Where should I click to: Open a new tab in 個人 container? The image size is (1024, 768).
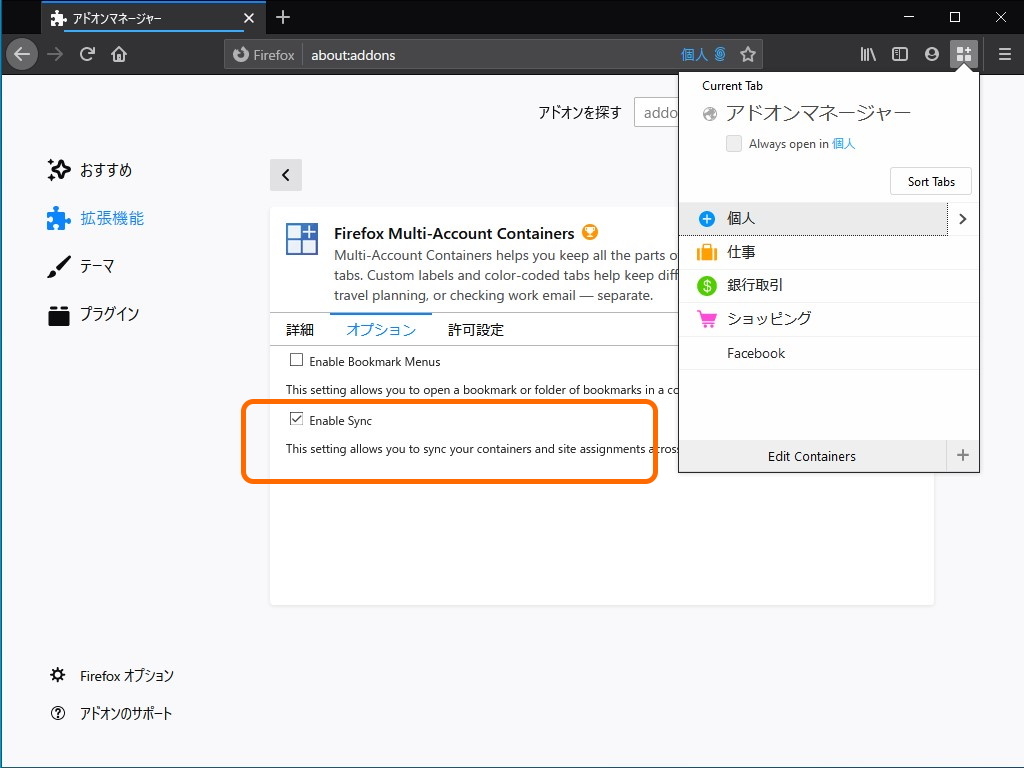pos(813,219)
